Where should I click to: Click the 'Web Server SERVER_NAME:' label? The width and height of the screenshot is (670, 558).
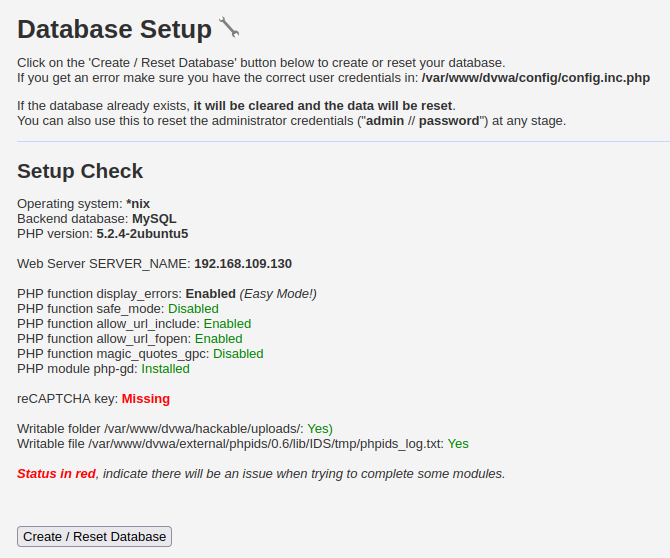(x=104, y=264)
